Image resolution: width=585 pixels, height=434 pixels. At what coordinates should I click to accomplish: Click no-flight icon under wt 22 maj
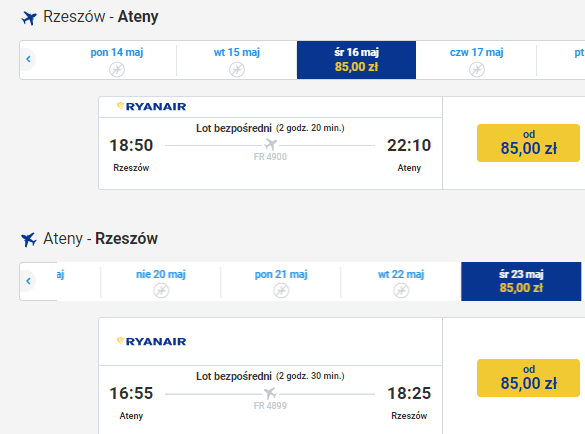coord(401,290)
